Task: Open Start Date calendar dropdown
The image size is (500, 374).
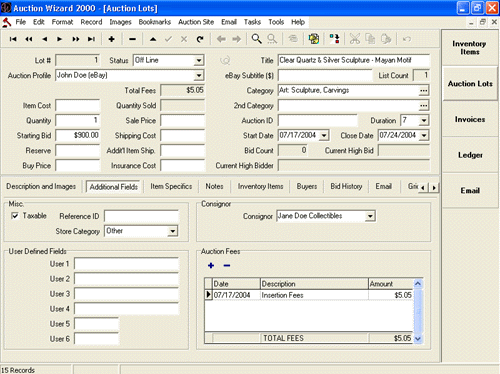Action: [x=324, y=135]
